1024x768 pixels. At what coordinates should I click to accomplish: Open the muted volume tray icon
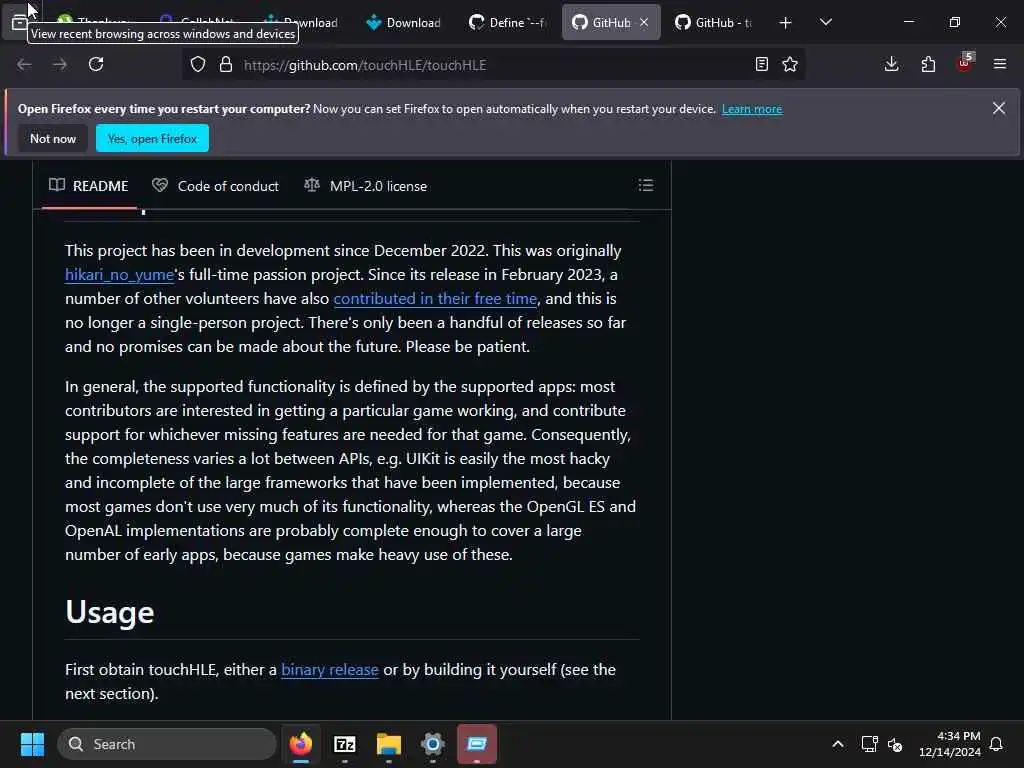(895, 744)
